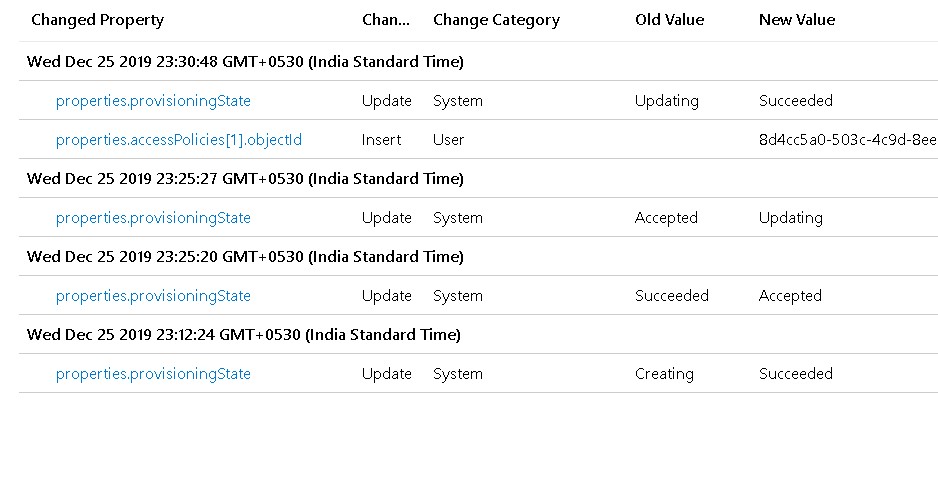Open provisioningState link under 23:30:48 entry
This screenshot has width=938, height=497.
(153, 100)
